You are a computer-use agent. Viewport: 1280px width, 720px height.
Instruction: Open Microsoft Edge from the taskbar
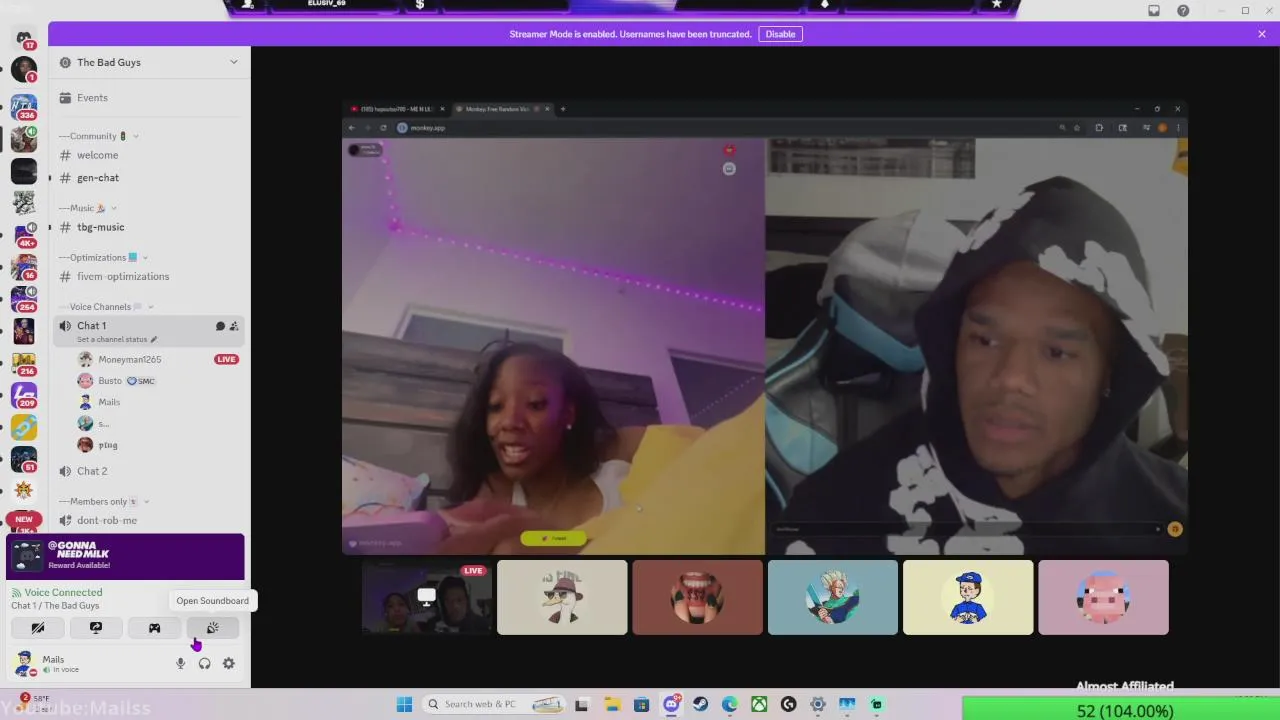[730, 704]
